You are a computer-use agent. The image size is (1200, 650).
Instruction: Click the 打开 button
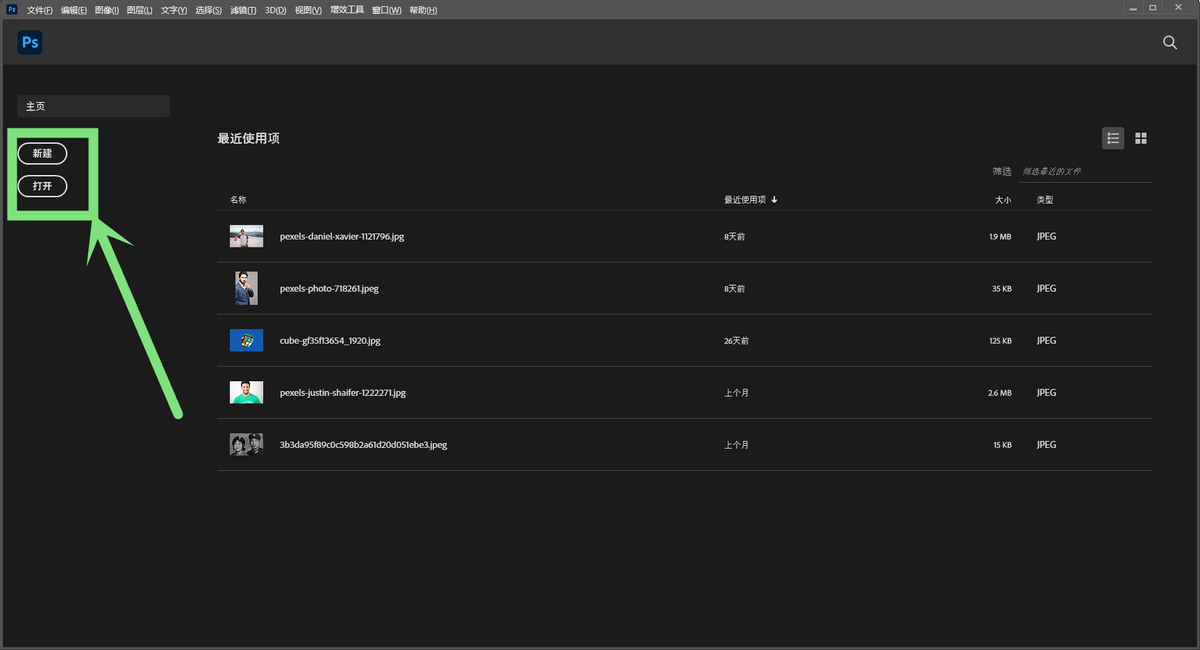(x=42, y=186)
